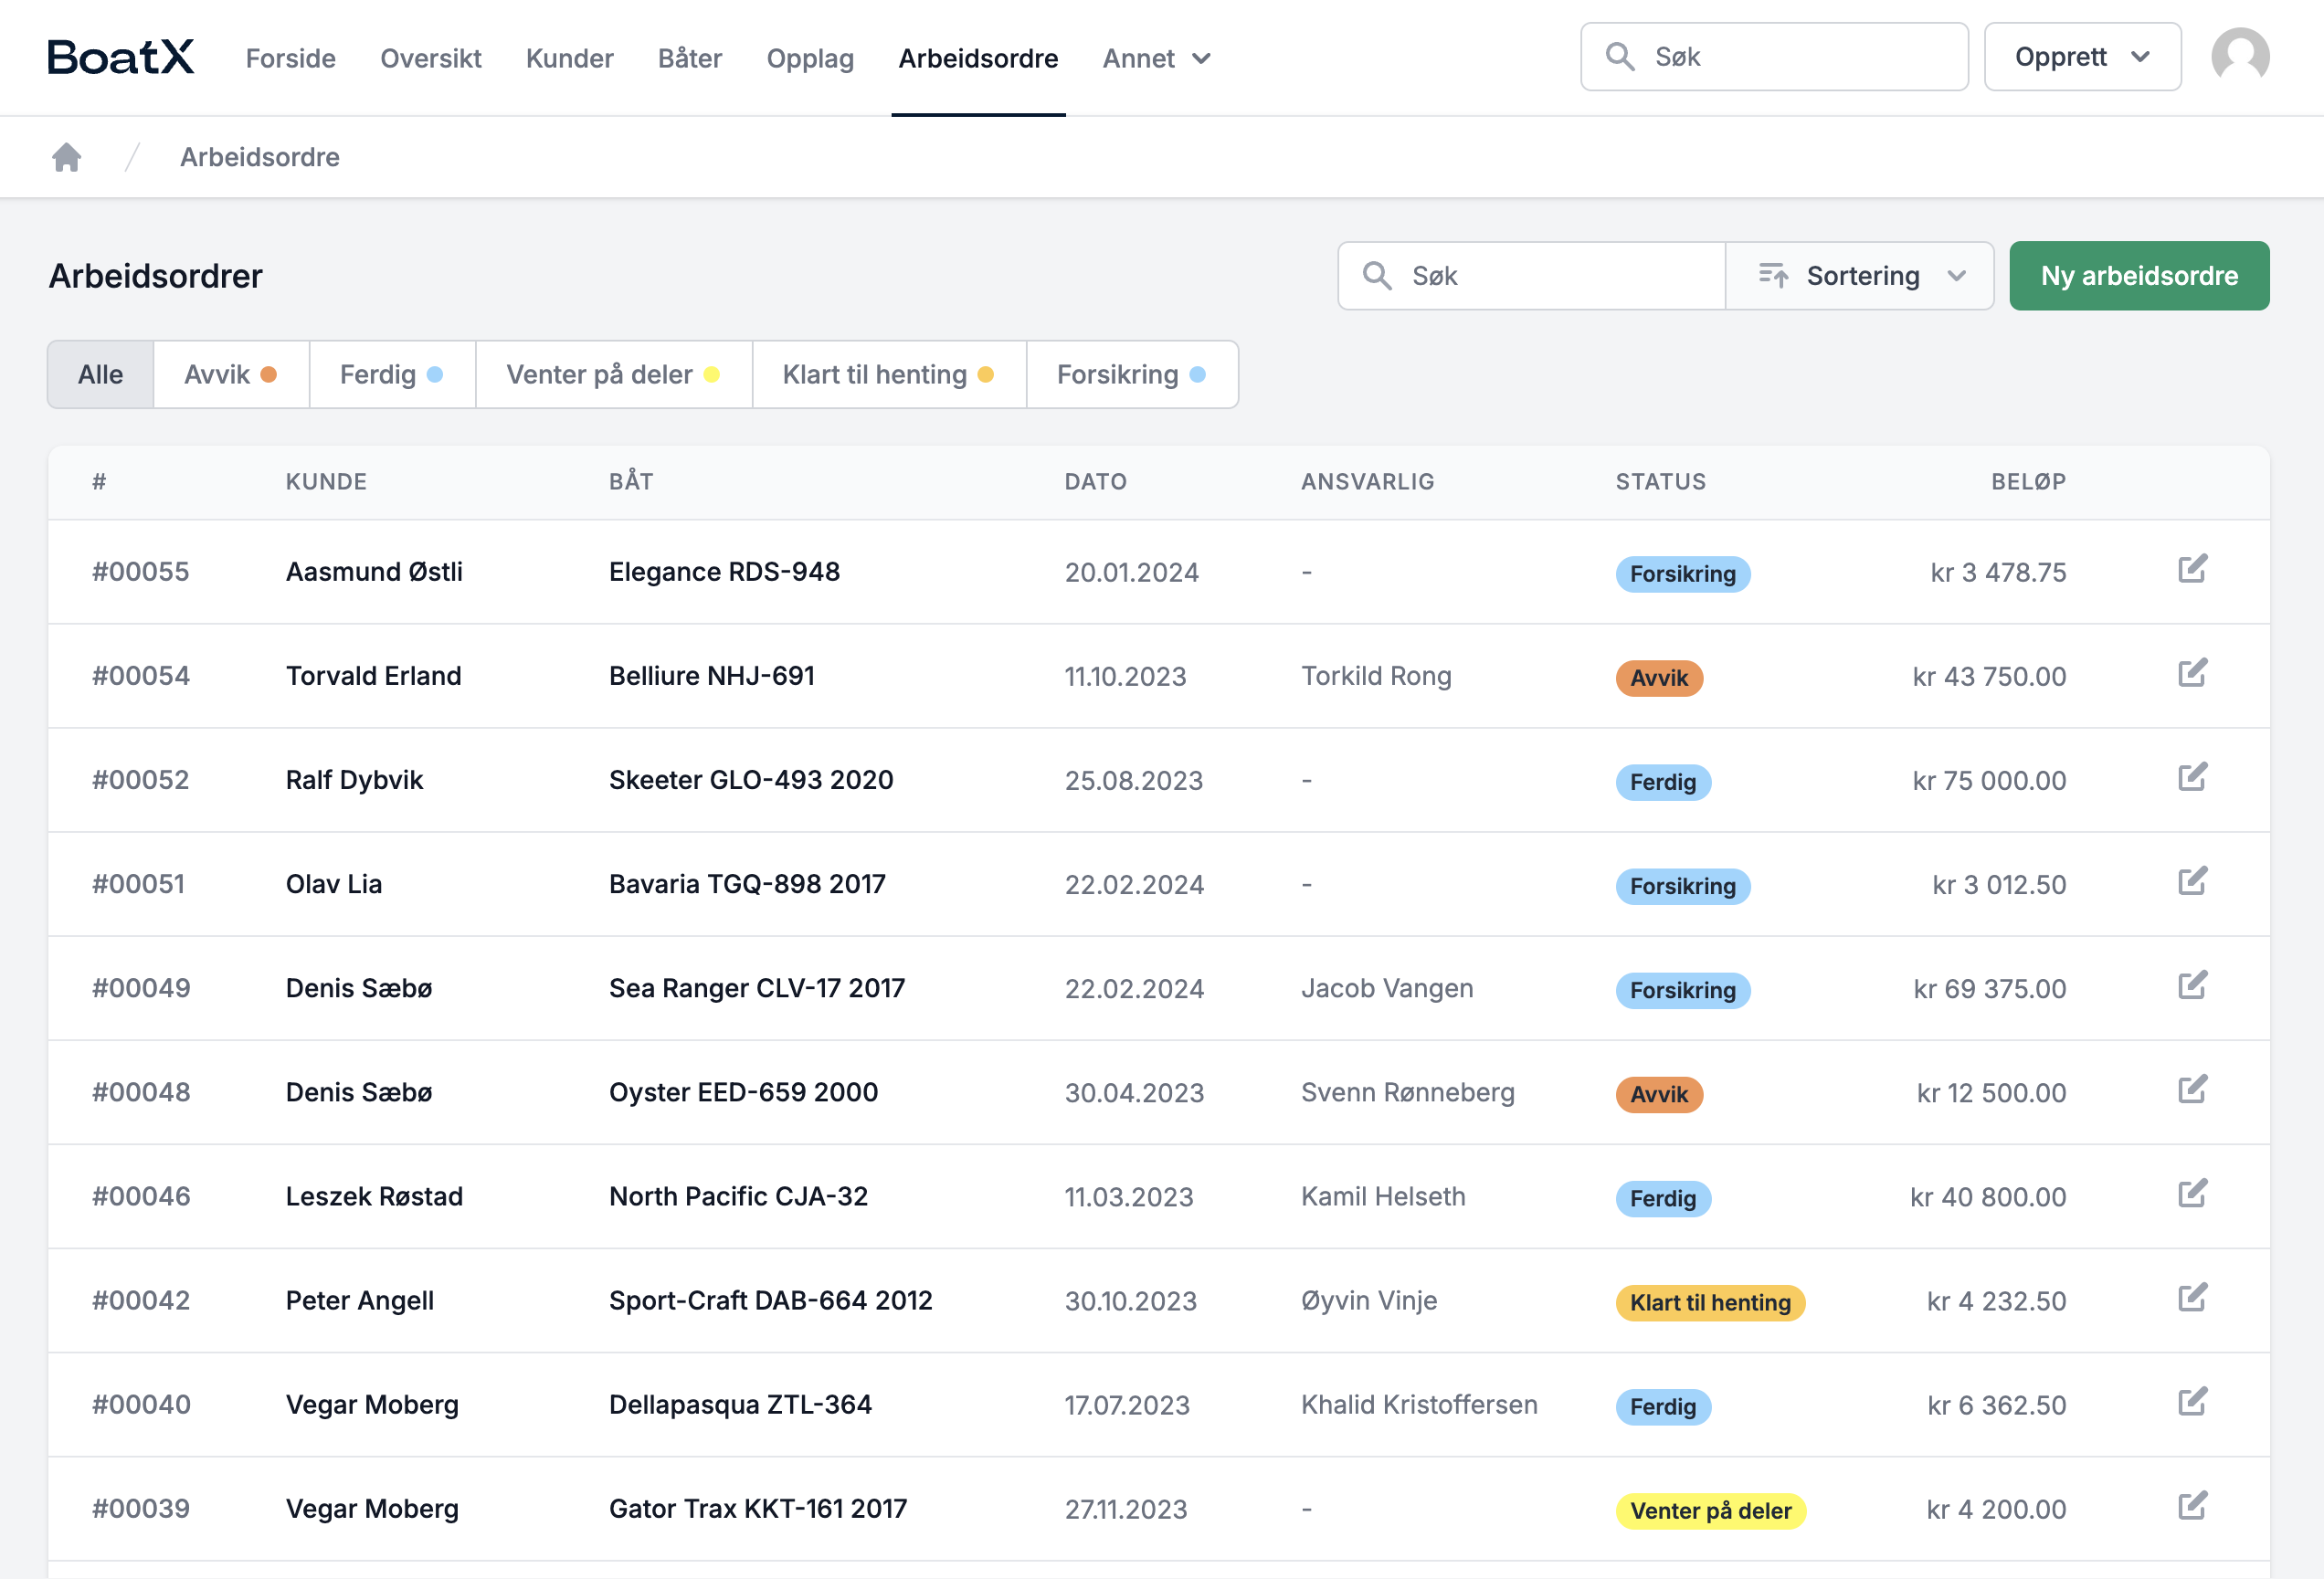The height and width of the screenshot is (1579, 2324).
Task: Click the home icon in the breadcrumb
Action: [x=66, y=157]
